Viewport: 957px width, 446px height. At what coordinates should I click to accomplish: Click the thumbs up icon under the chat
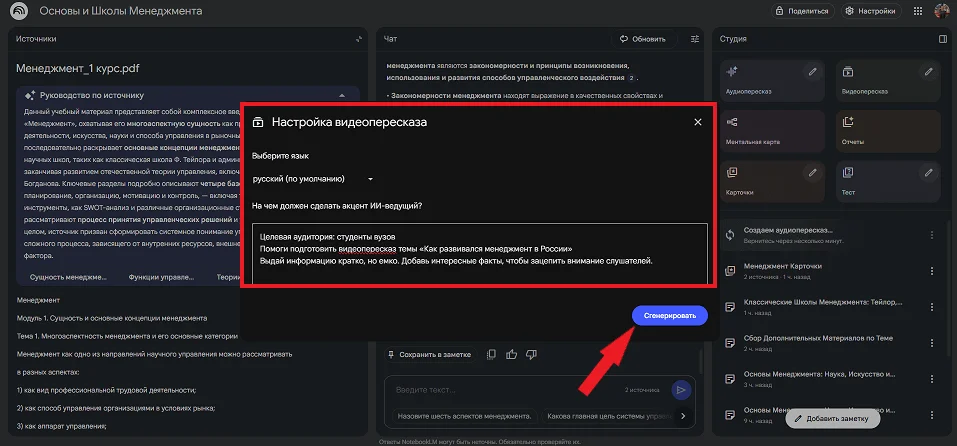pos(512,354)
